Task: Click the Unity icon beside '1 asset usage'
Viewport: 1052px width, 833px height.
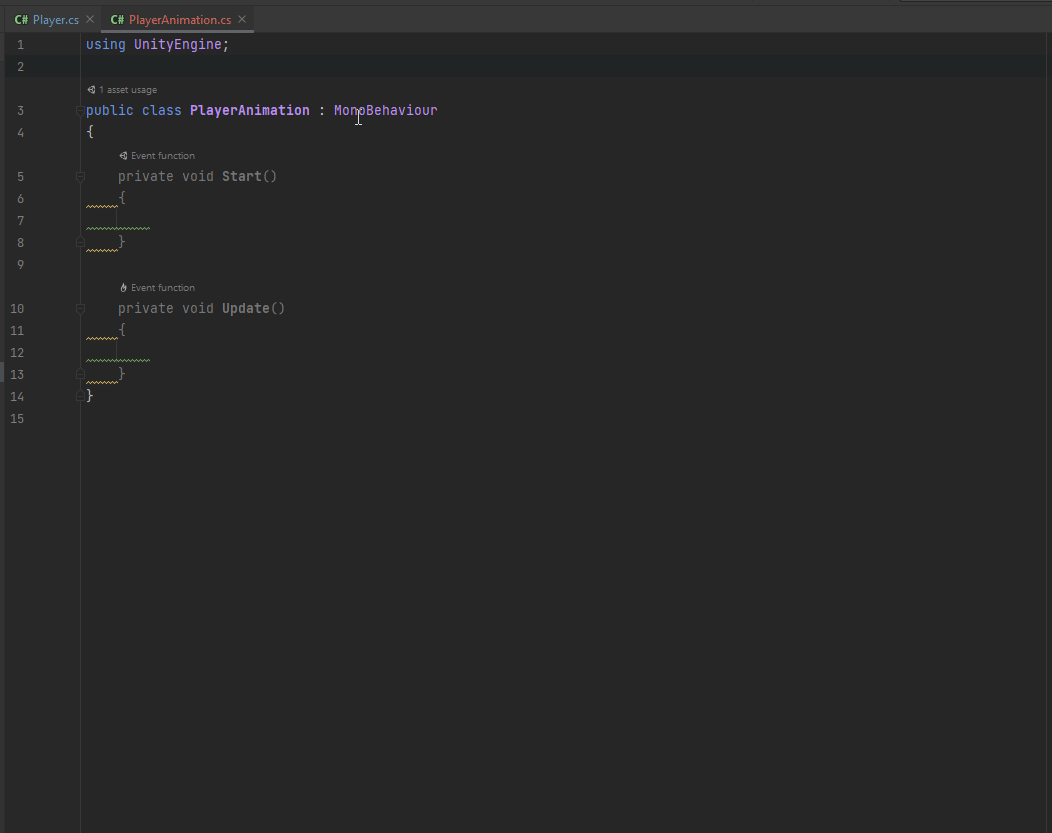Action: pyautogui.click(x=91, y=90)
